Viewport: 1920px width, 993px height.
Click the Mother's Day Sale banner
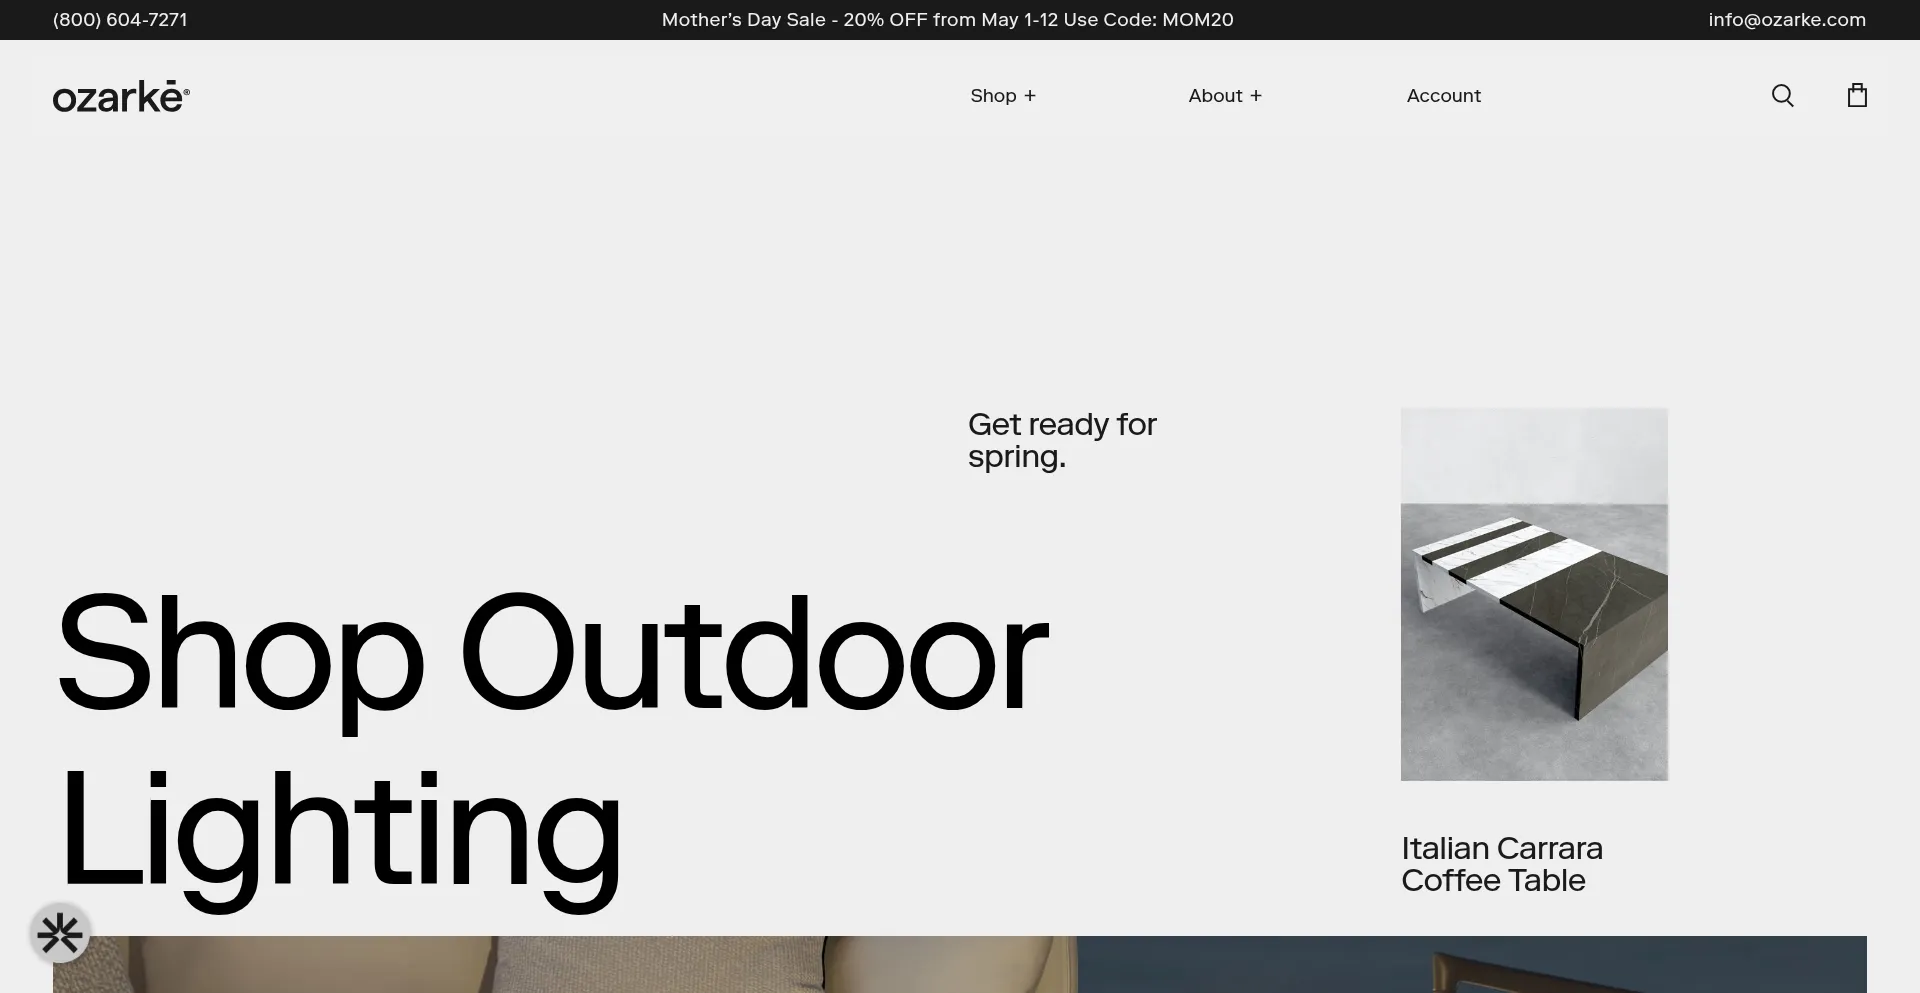947,19
